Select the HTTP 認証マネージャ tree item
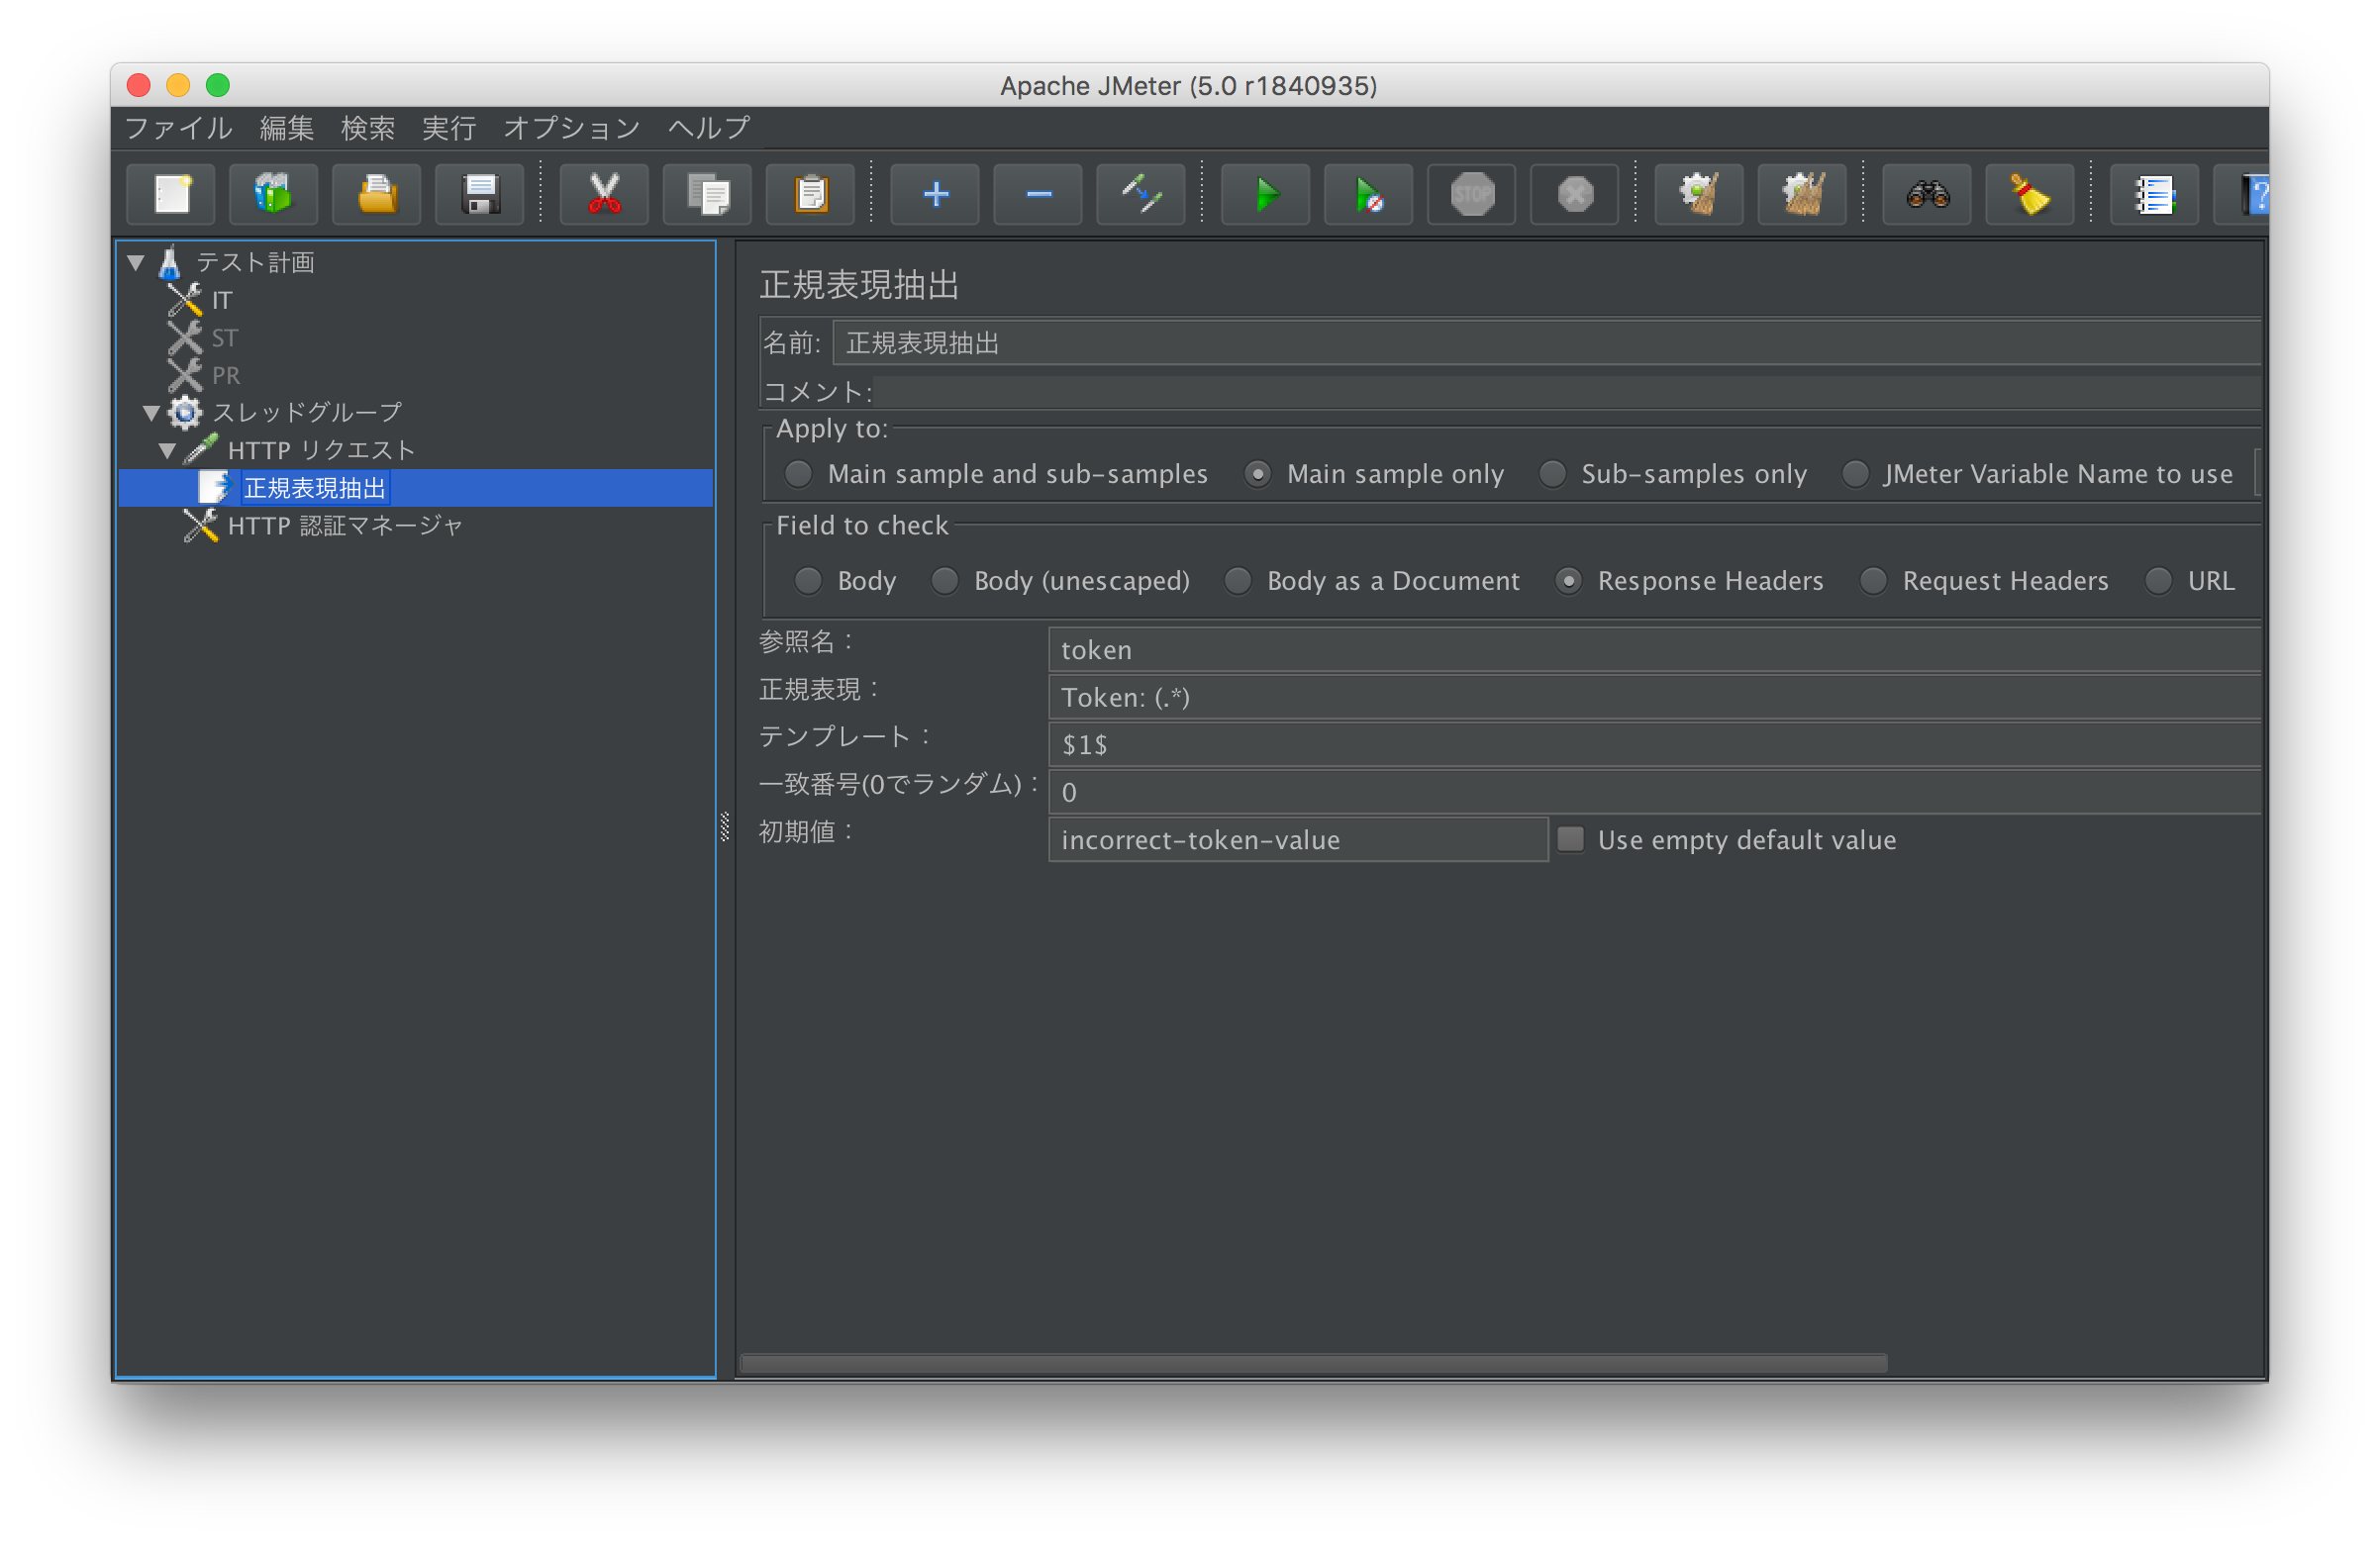 pos(344,525)
